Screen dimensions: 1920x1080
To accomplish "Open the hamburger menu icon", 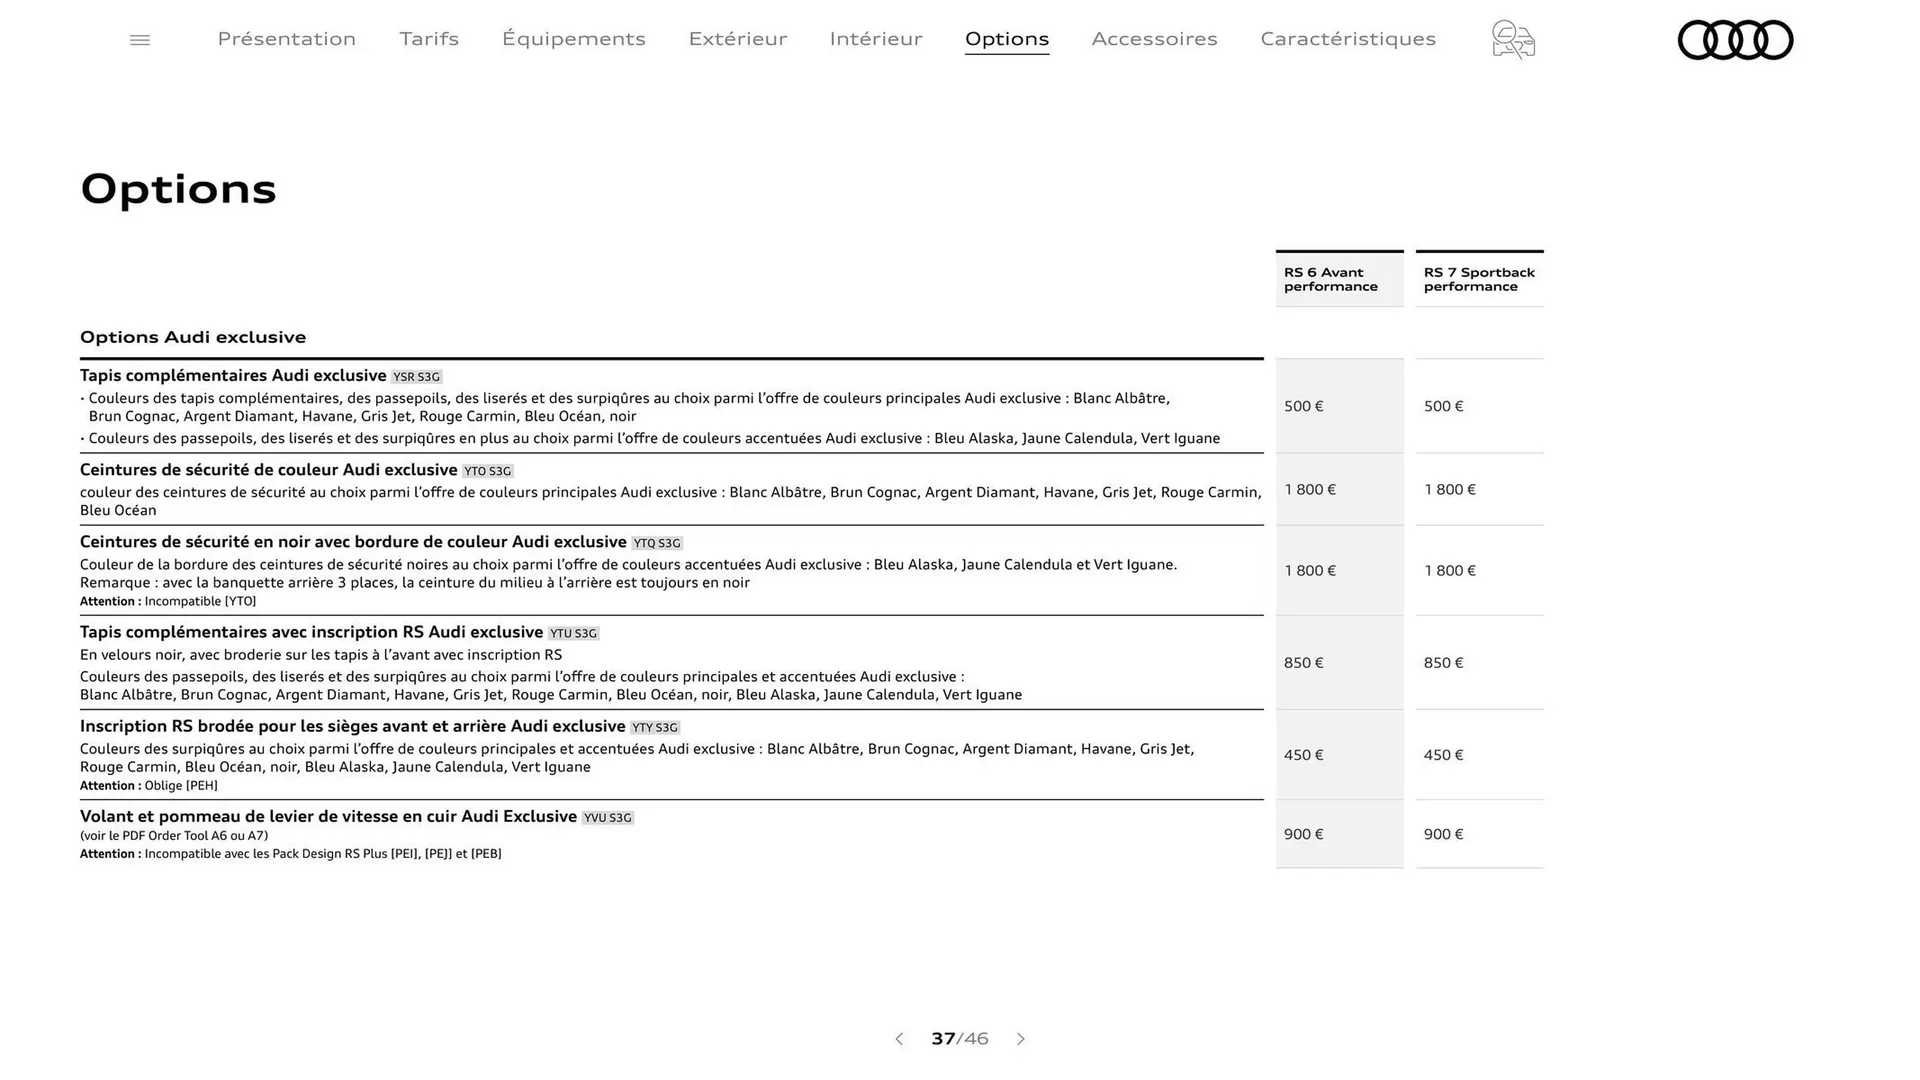I will [x=139, y=39].
